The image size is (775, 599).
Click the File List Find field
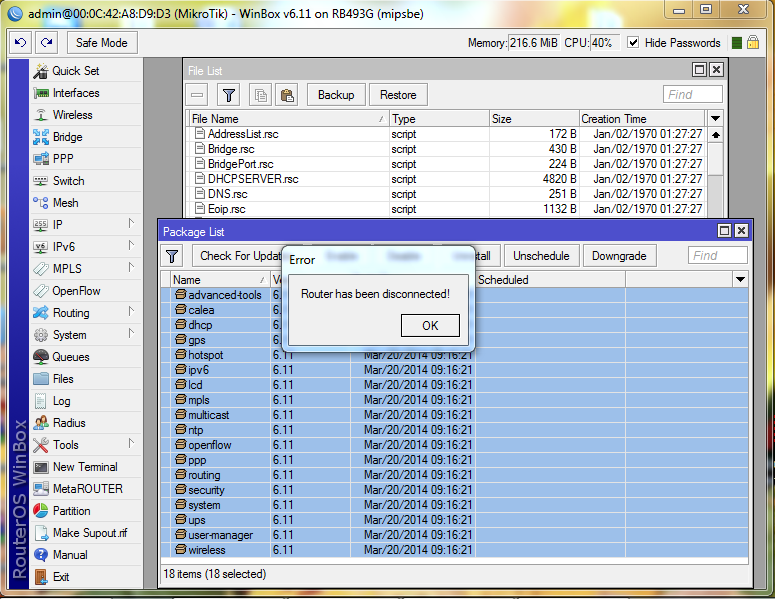(692, 94)
